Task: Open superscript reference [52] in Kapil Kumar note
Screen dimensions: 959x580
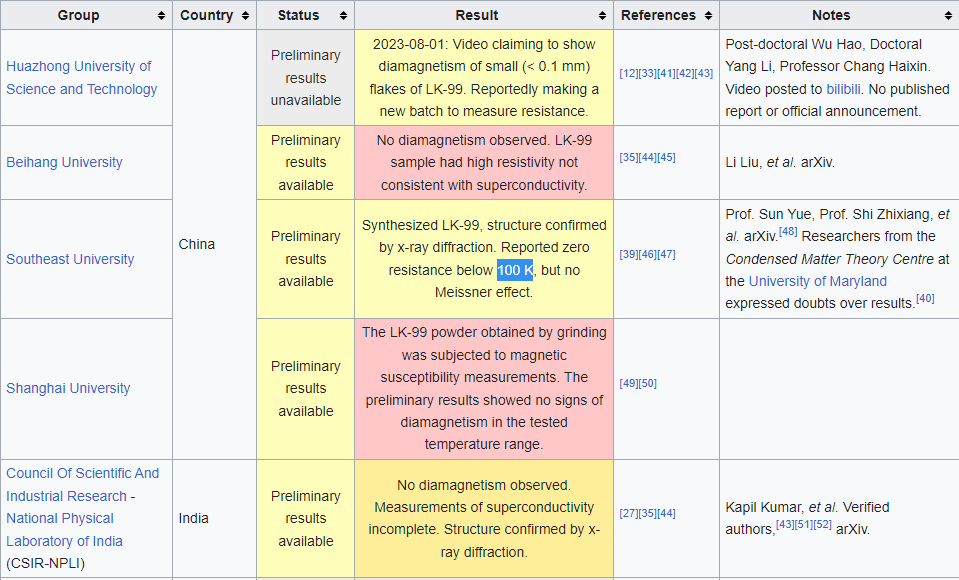Action: (823, 524)
